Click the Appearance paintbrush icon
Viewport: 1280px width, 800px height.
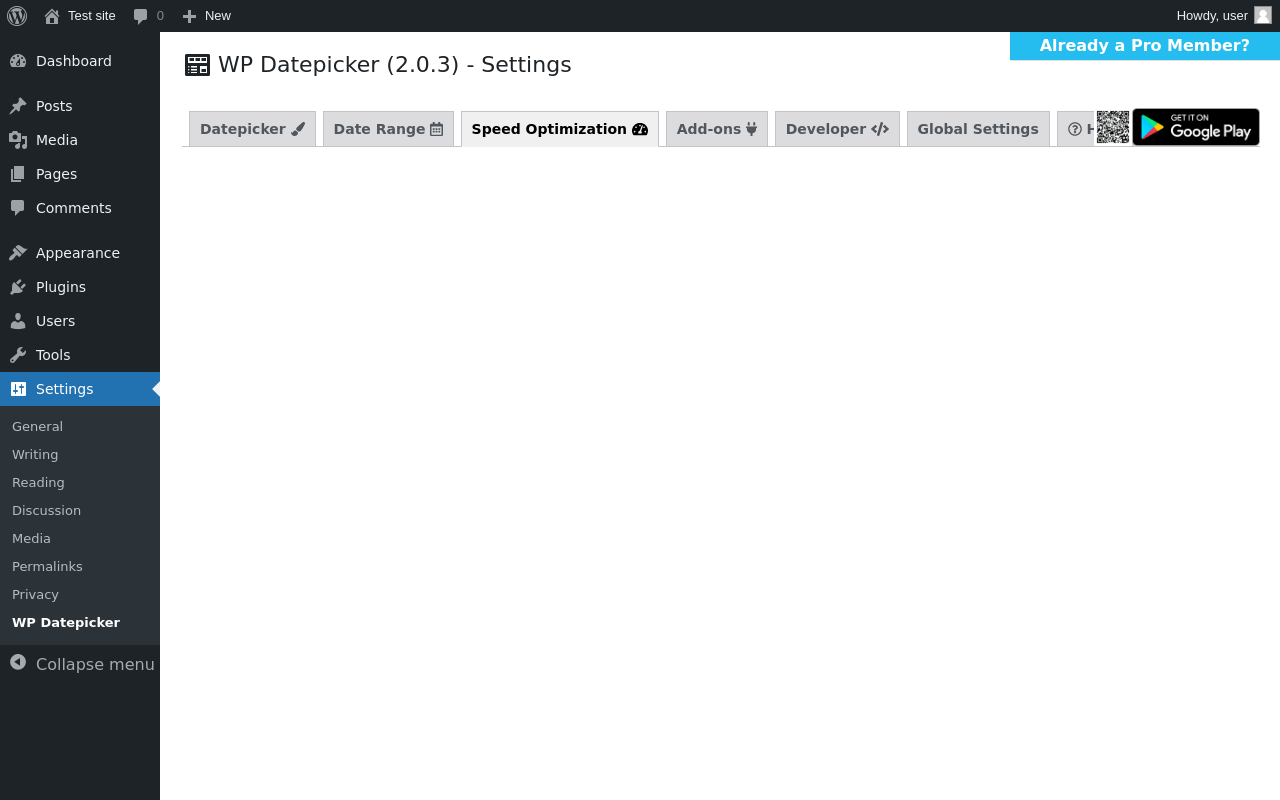click(x=18, y=253)
